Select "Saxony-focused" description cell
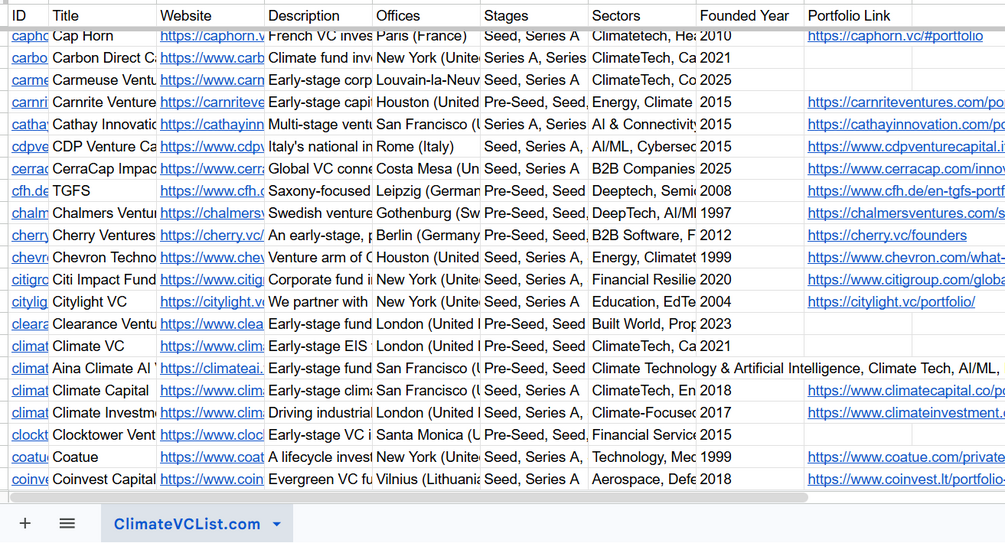Image resolution: width=1005 pixels, height=543 pixels. (319, 191)
